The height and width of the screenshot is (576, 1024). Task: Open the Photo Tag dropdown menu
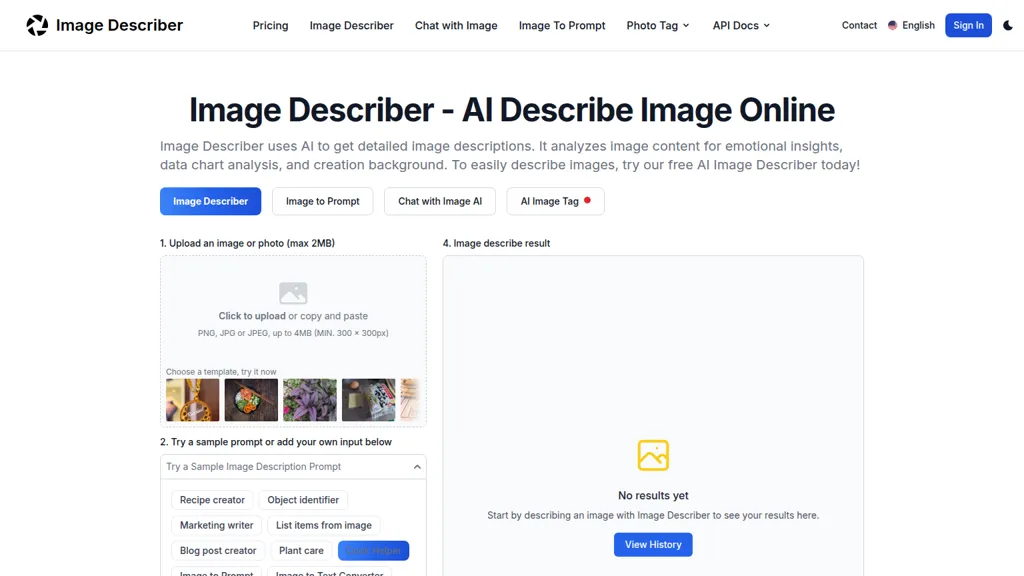pyautogui.click(x=658, y=25)
